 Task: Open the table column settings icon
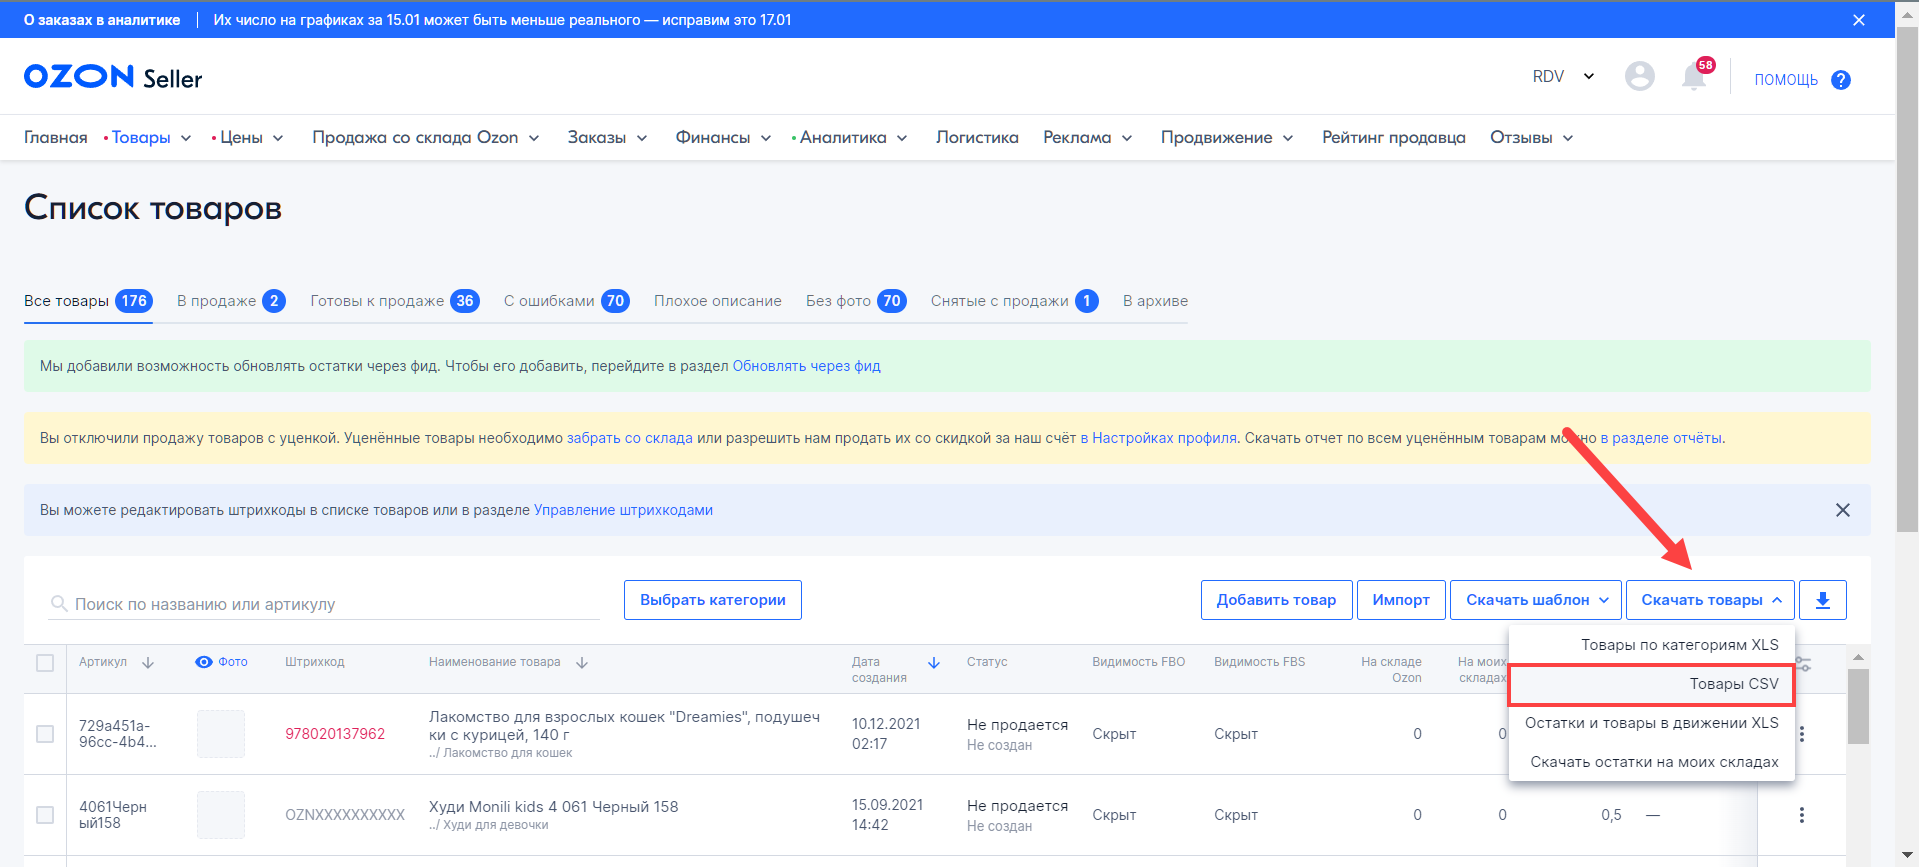[1803, 664]
